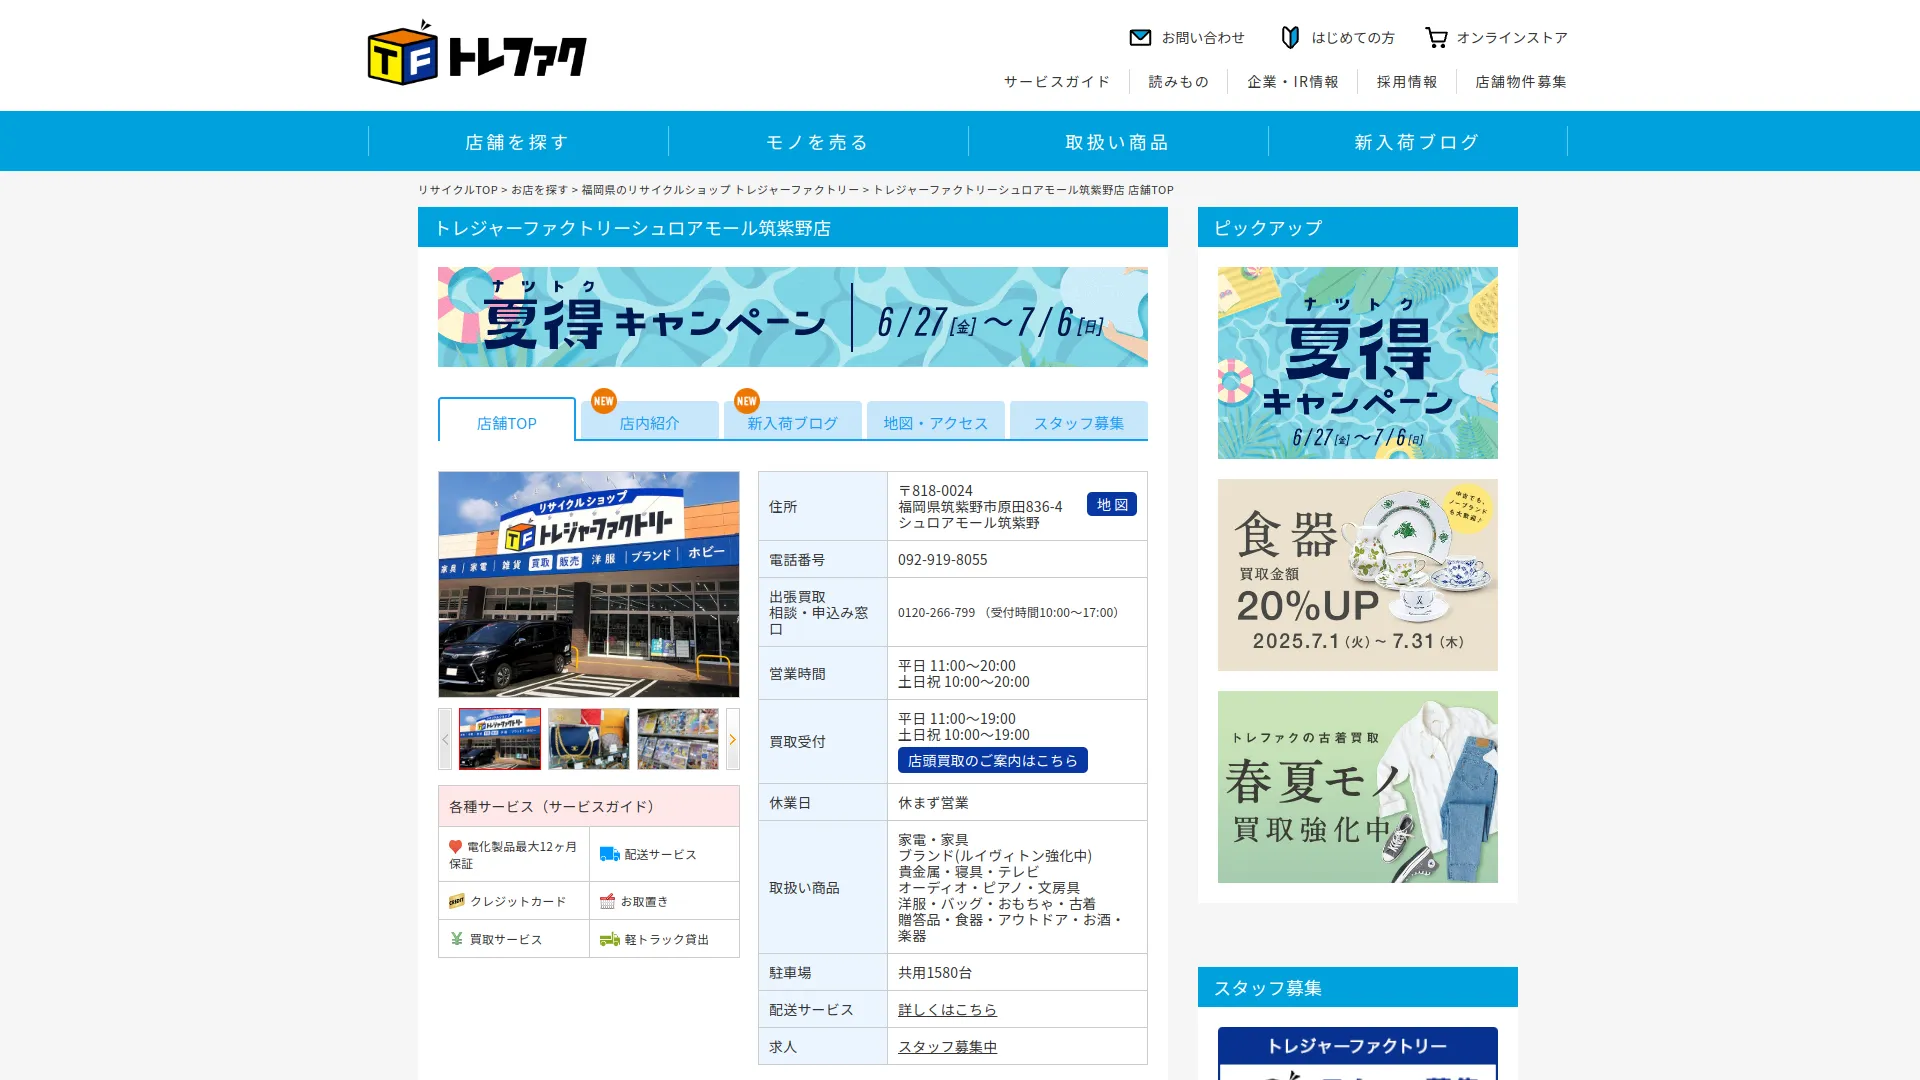Click the NEW badge on 新入荷ブログ tab
Image resolution: width=1920 pixels, height=1080 pixels.
click(747, 401)
